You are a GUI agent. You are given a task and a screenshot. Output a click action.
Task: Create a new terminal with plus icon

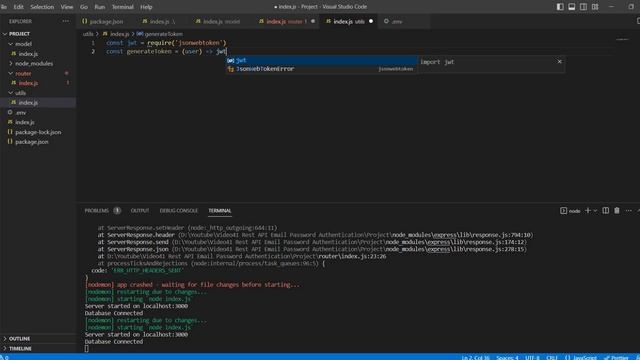pyautogui.click(x=588, y=211)
